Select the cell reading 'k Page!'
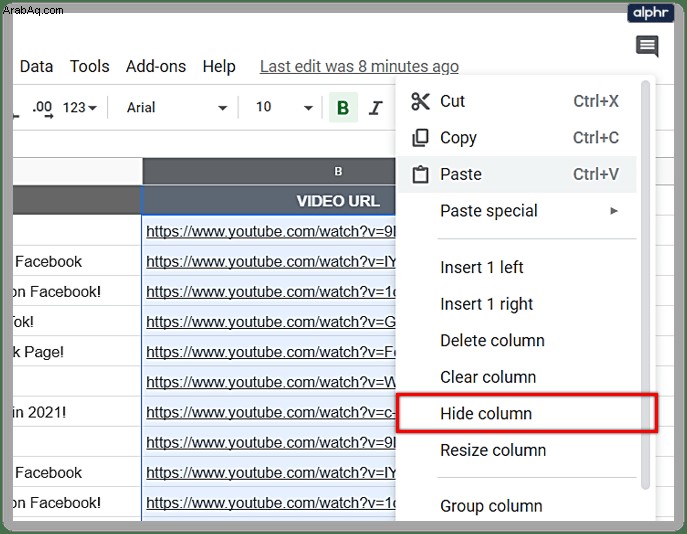Screen dimensions: 687x534 [x=77, y=352]
